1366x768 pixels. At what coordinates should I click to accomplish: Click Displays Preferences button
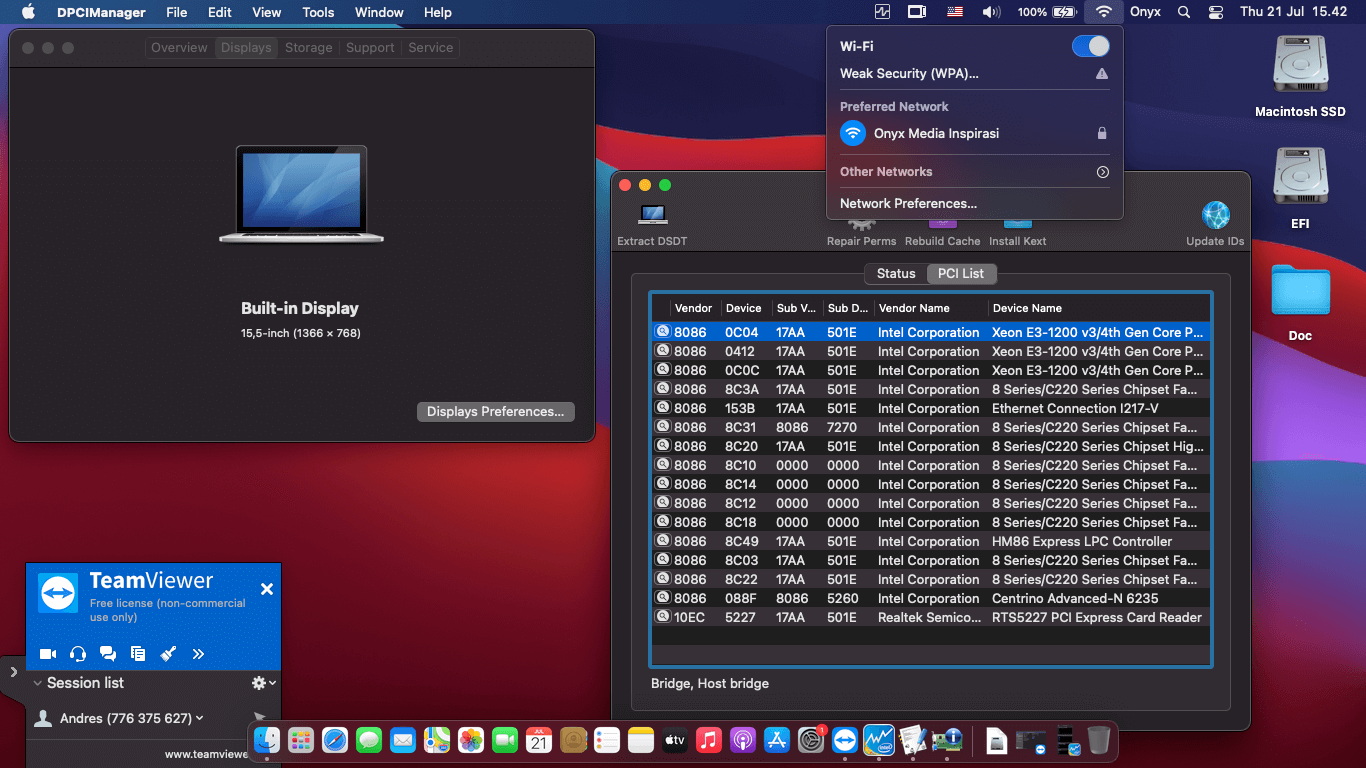coord(495,412)
